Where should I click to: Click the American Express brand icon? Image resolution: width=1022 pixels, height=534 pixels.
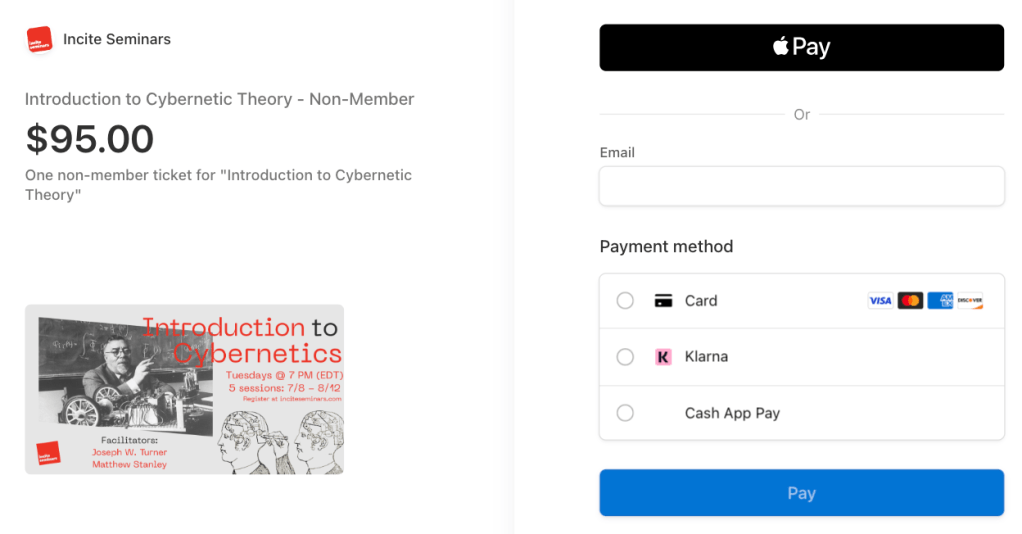pos(940,301)
